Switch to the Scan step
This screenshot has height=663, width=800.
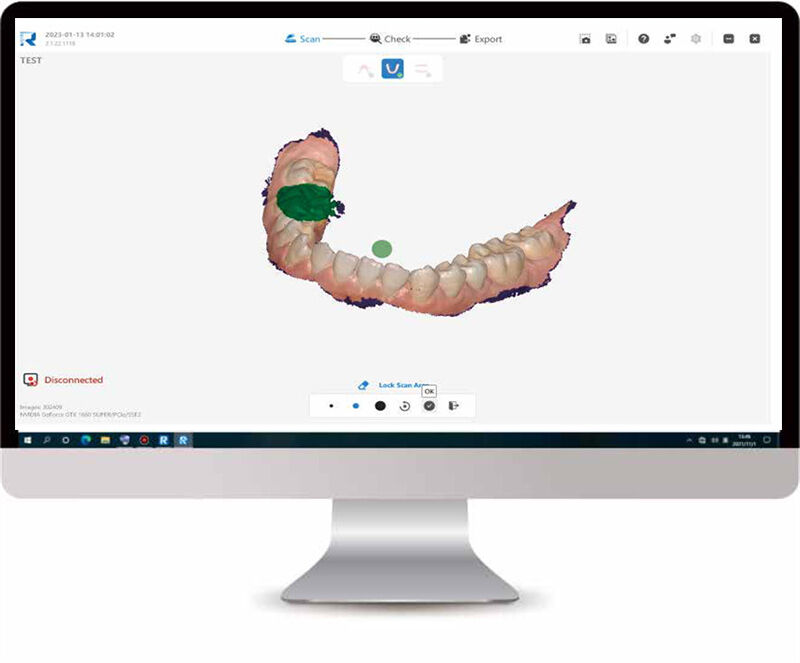coord(303,39)
